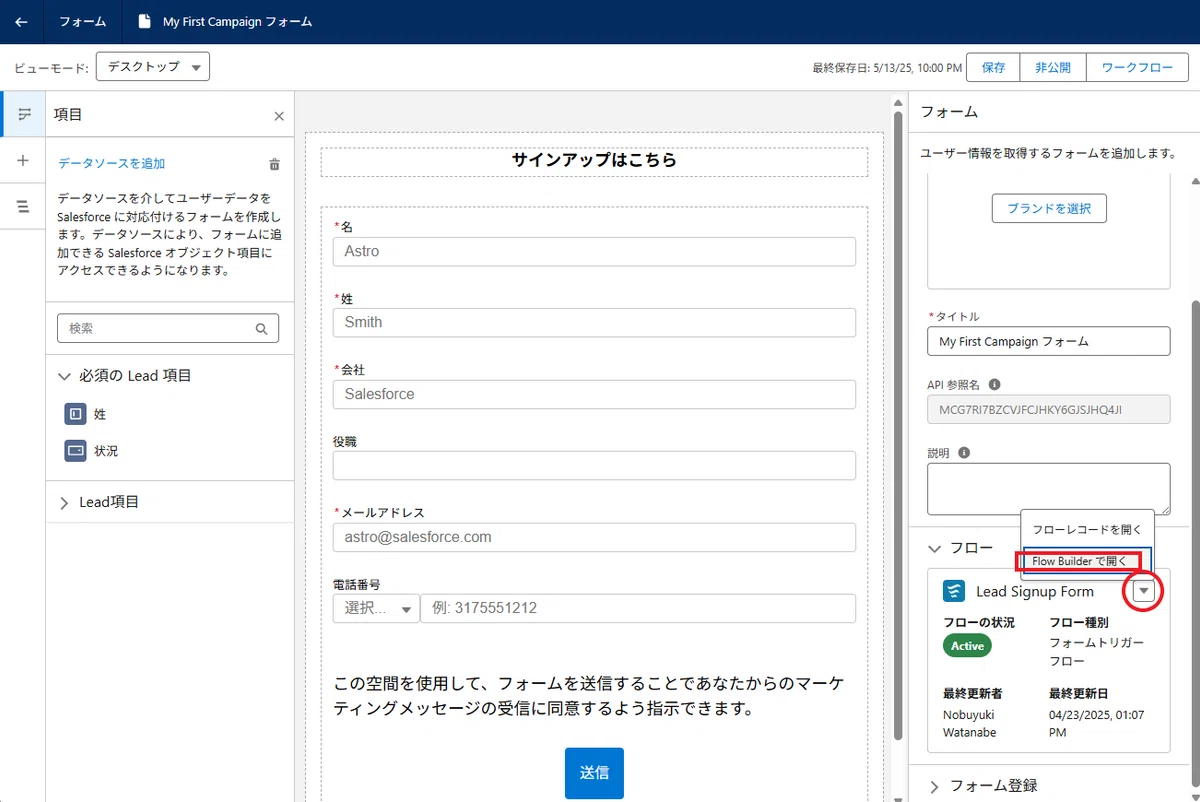The height and width of the screenshot is (802, 1200).
Task: Open the ビューモード デスクトップ dropdown
Action: tap(153, 67)
